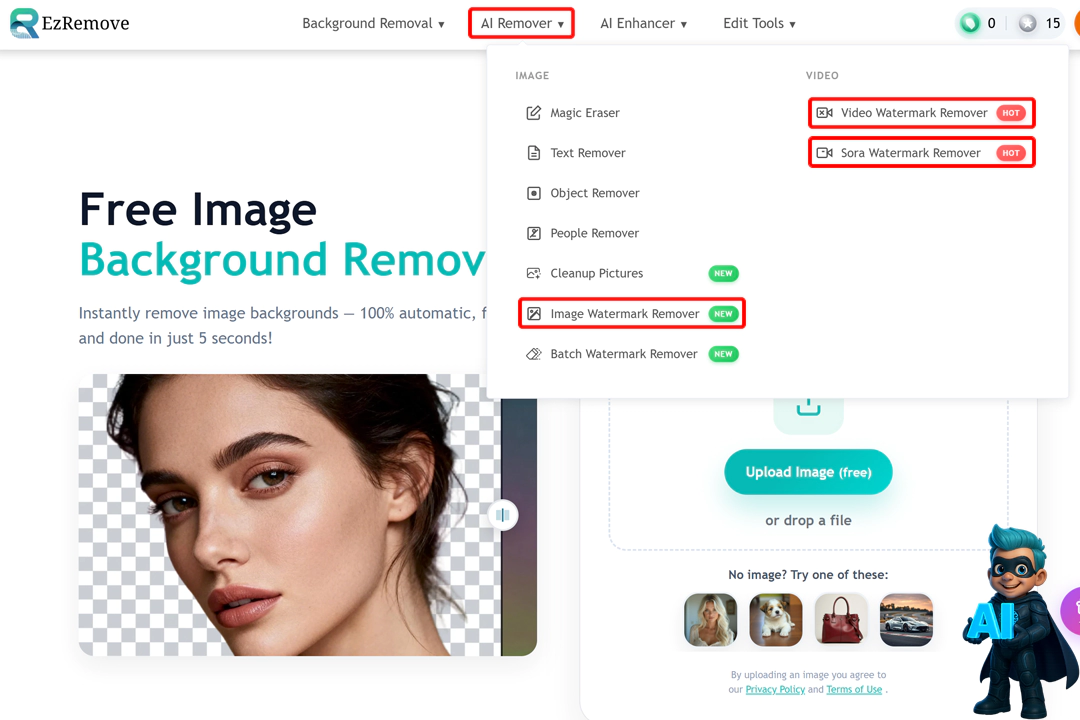Open the AI Enhancer dropdown
This screenshot has width=1080, height=720.
click(x=643, y=23)
